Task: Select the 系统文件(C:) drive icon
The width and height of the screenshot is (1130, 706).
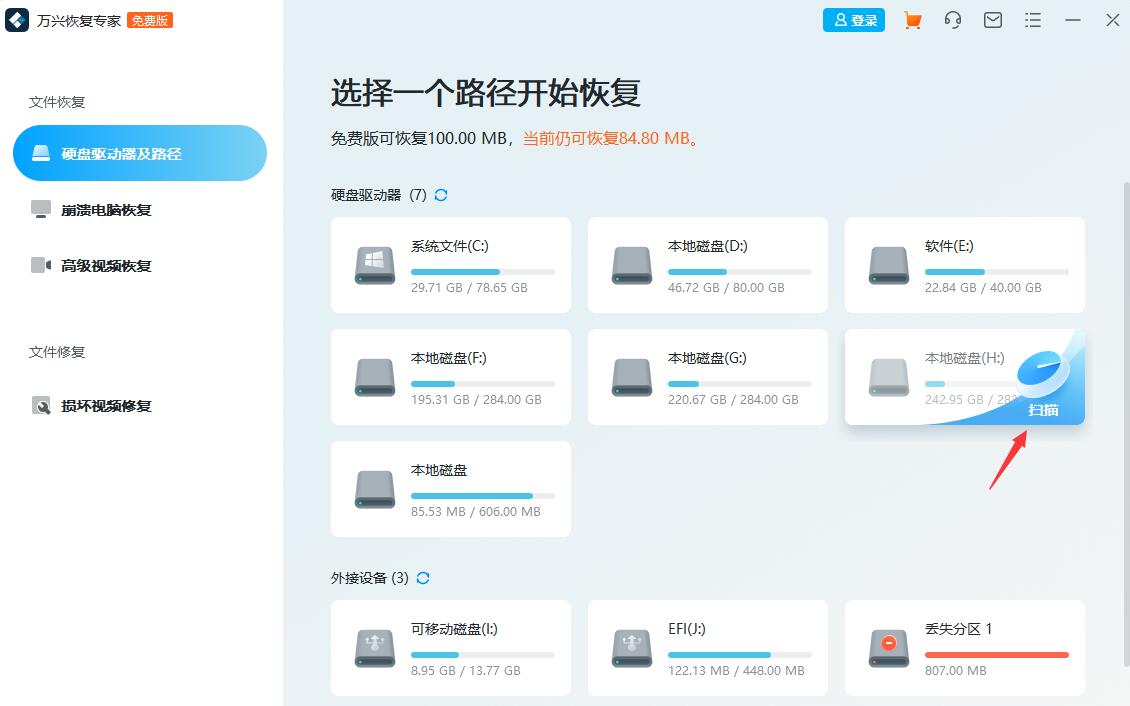Action: (375, 265)
